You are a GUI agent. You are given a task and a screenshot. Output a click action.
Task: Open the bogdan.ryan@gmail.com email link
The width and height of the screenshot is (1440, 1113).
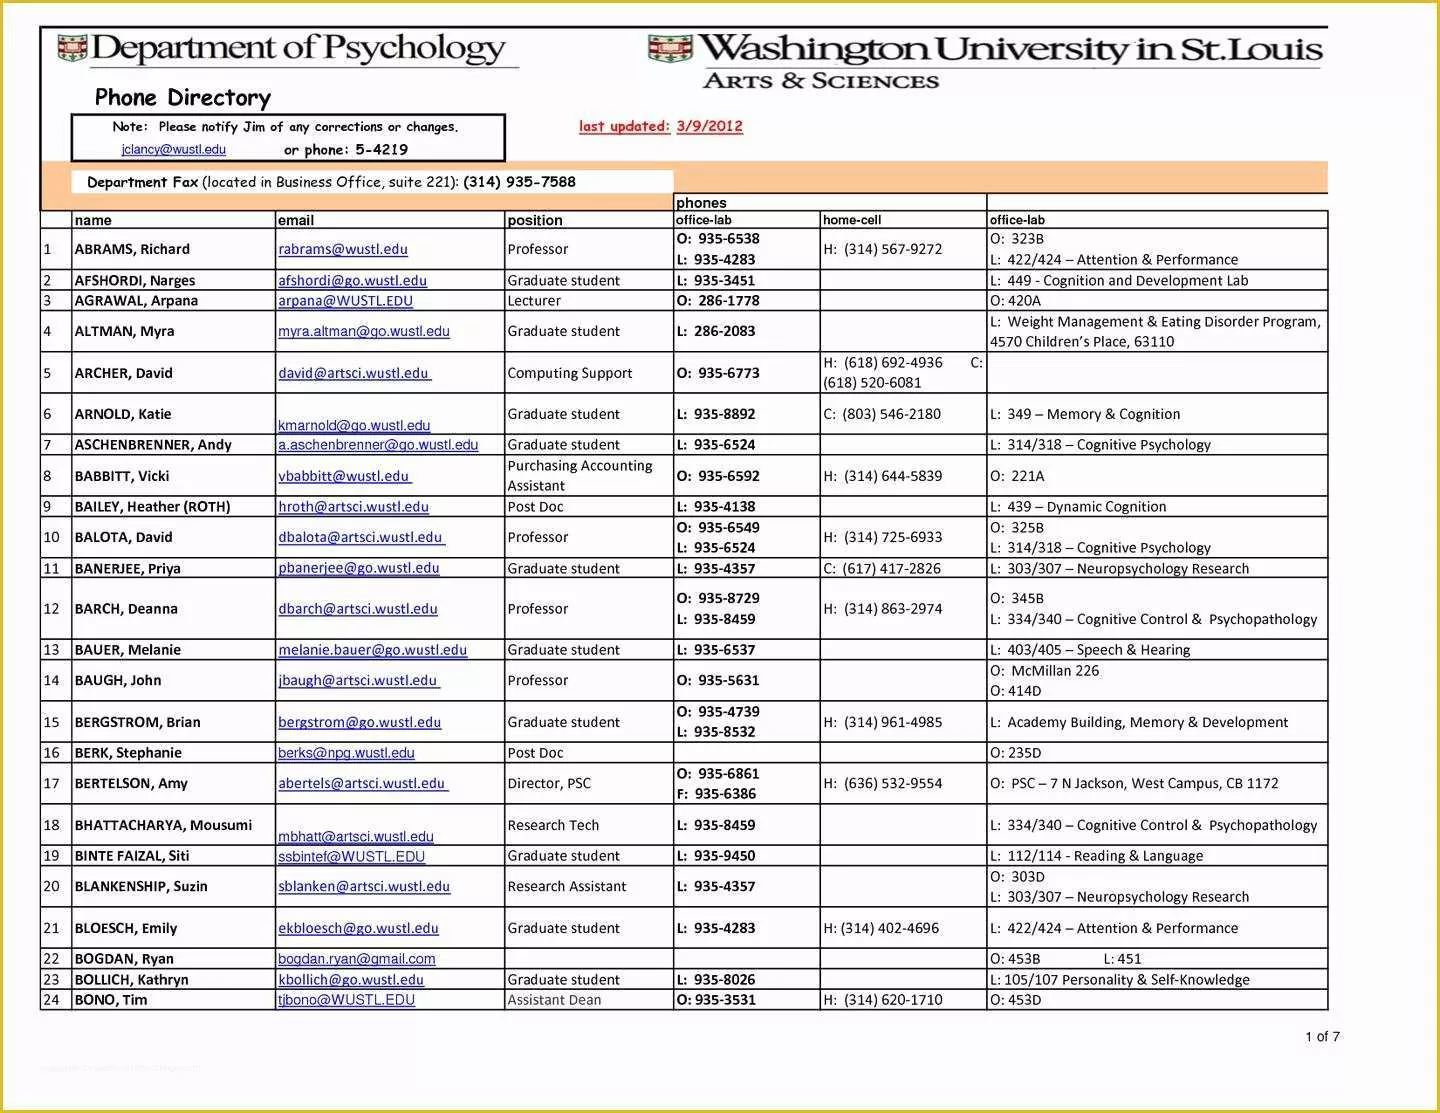356,959
